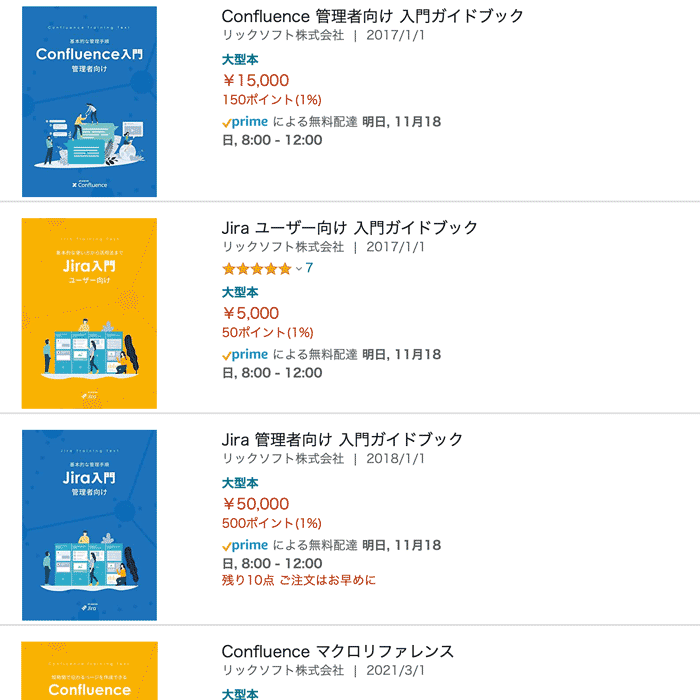Click the five-star rating for Jira ユーザー向け
The height and width of the screenshot is (700, 700).
(257, 269)
